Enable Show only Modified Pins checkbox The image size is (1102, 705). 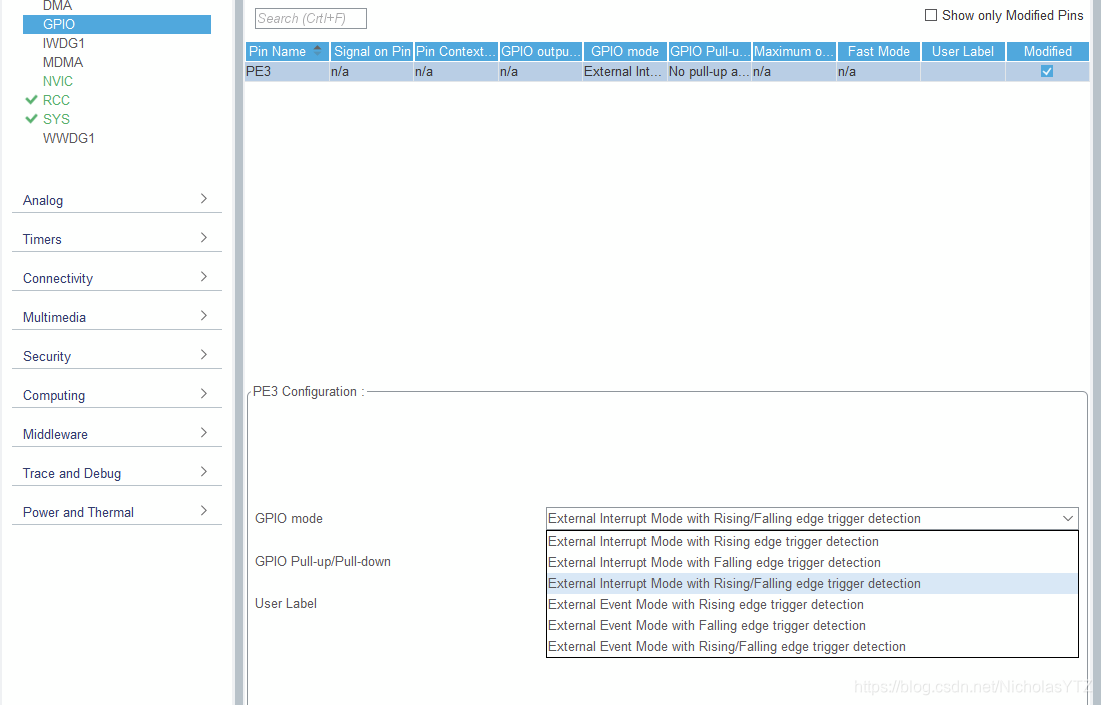coord(931,15)
